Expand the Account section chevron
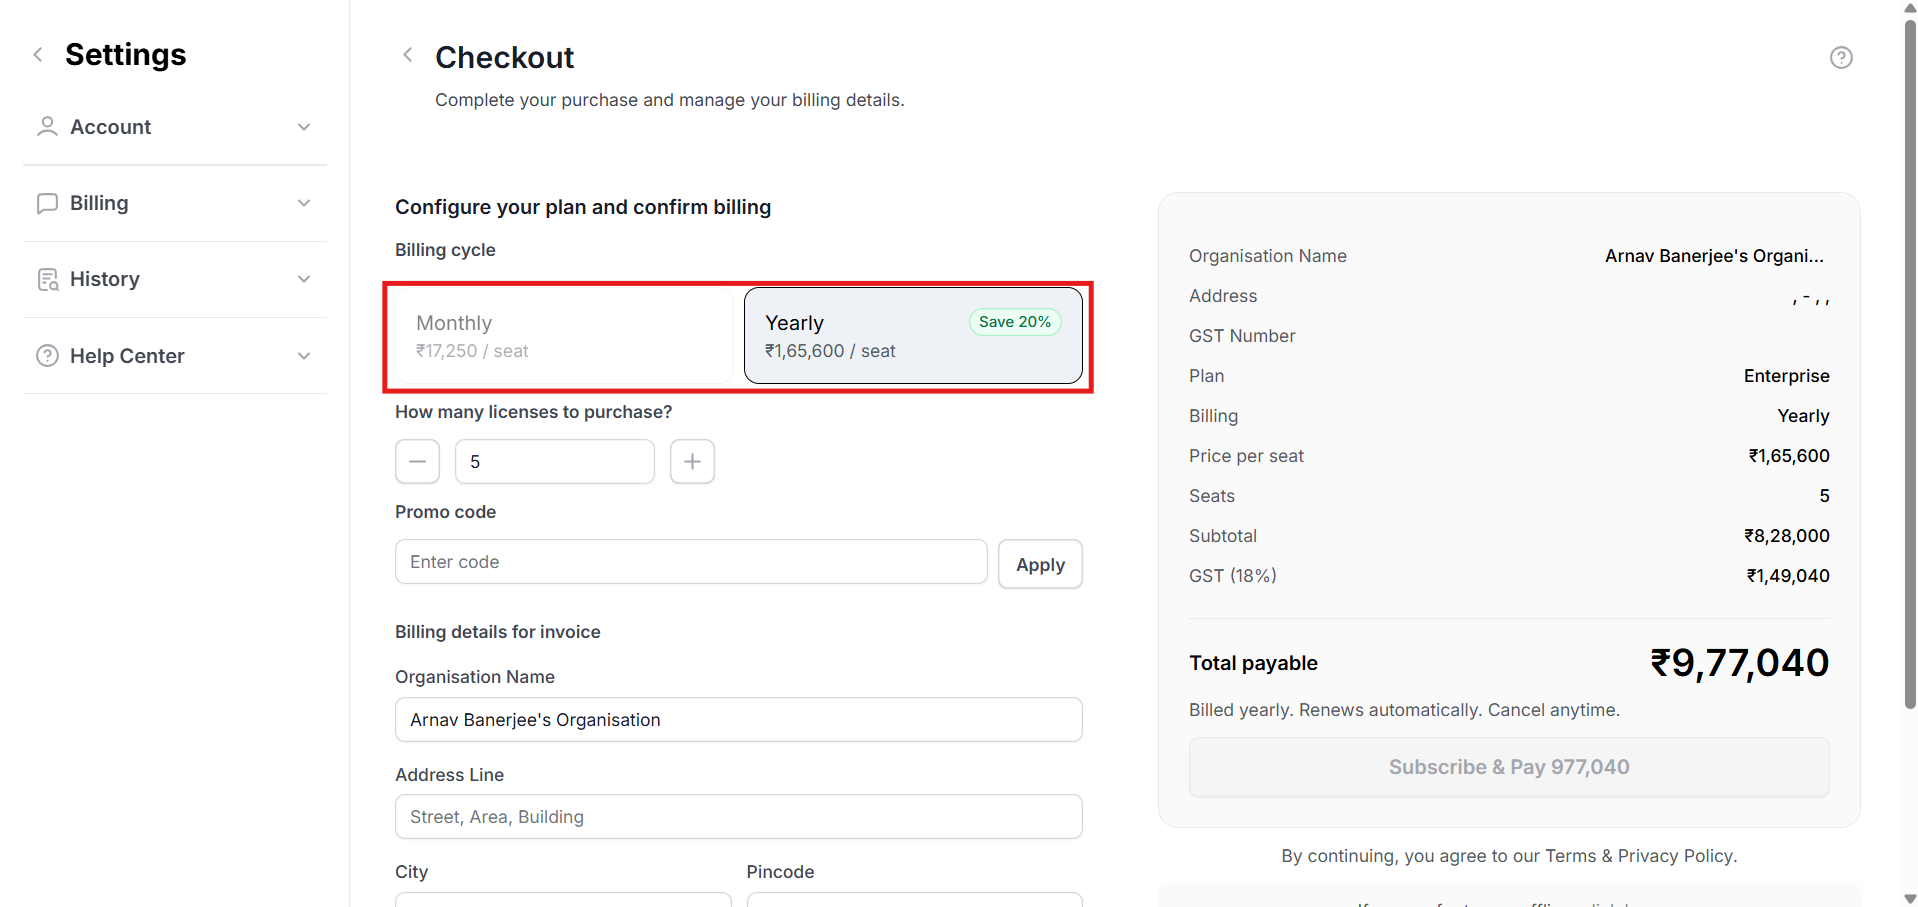Image resolution: width=1918 pixels, height=907 pixels. 304,127
